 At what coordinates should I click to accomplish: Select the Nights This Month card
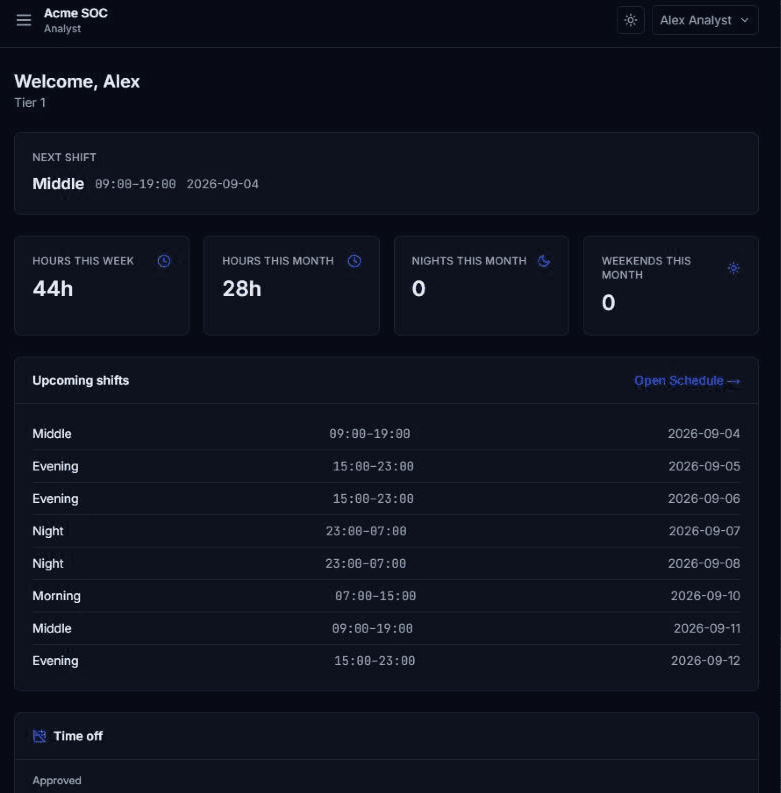(481, 286)
